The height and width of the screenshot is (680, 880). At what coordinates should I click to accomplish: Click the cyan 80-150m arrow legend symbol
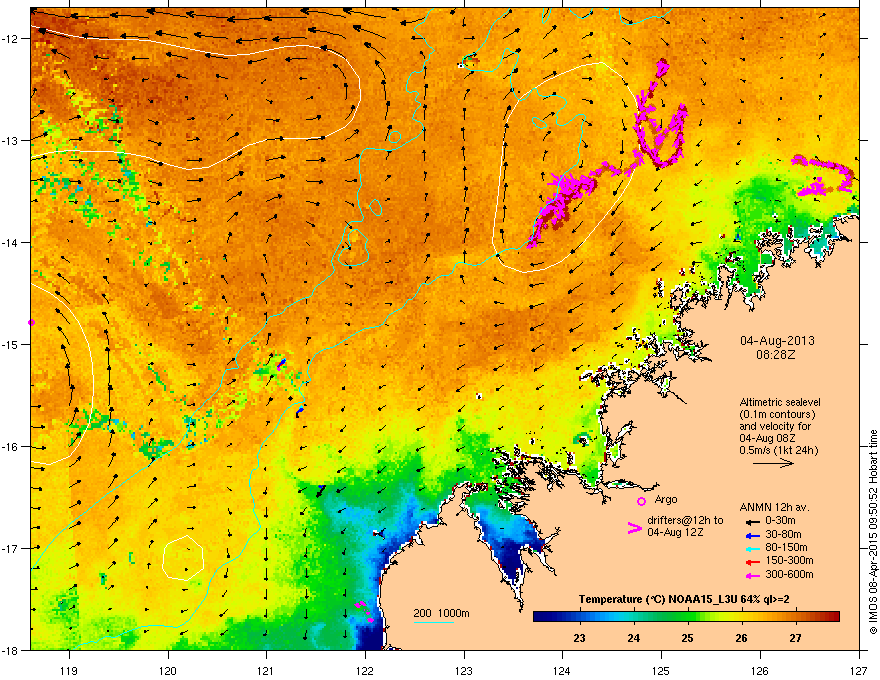click(751, 548)
